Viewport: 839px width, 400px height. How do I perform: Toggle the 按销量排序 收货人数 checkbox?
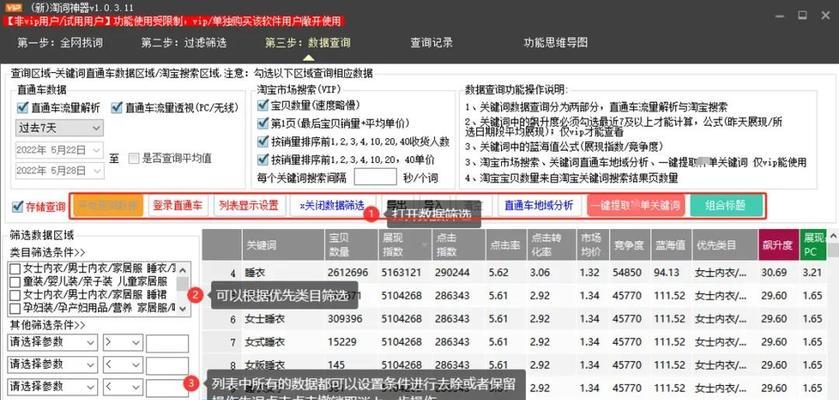click(262, 142)
